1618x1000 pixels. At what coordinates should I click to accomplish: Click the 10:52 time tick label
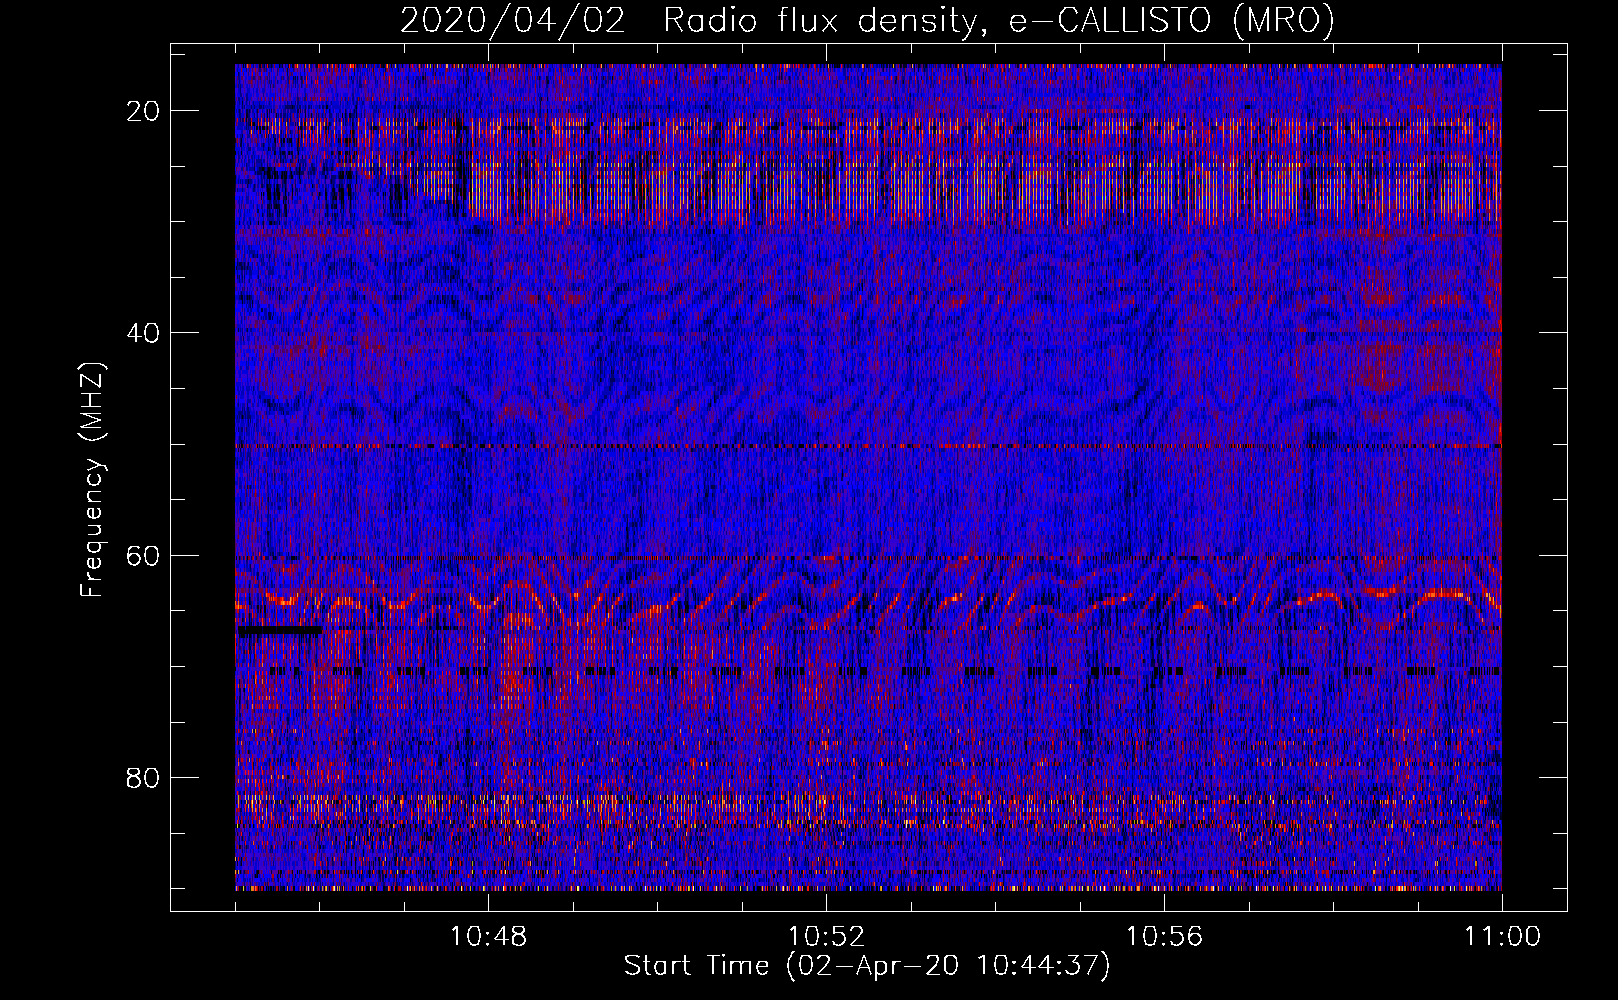pos(826,937)
